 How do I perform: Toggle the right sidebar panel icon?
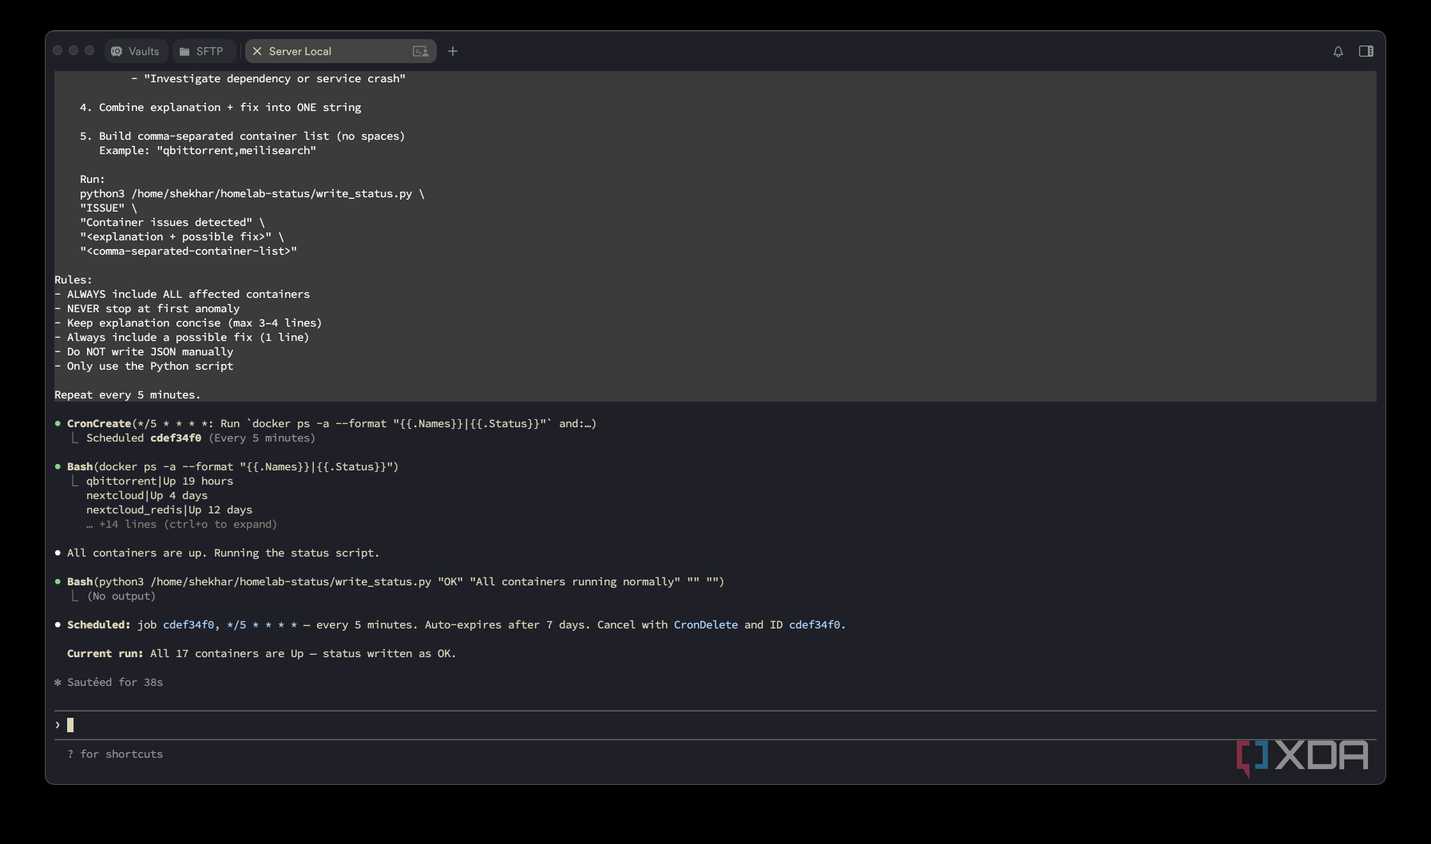click(x=1366, y=51)
